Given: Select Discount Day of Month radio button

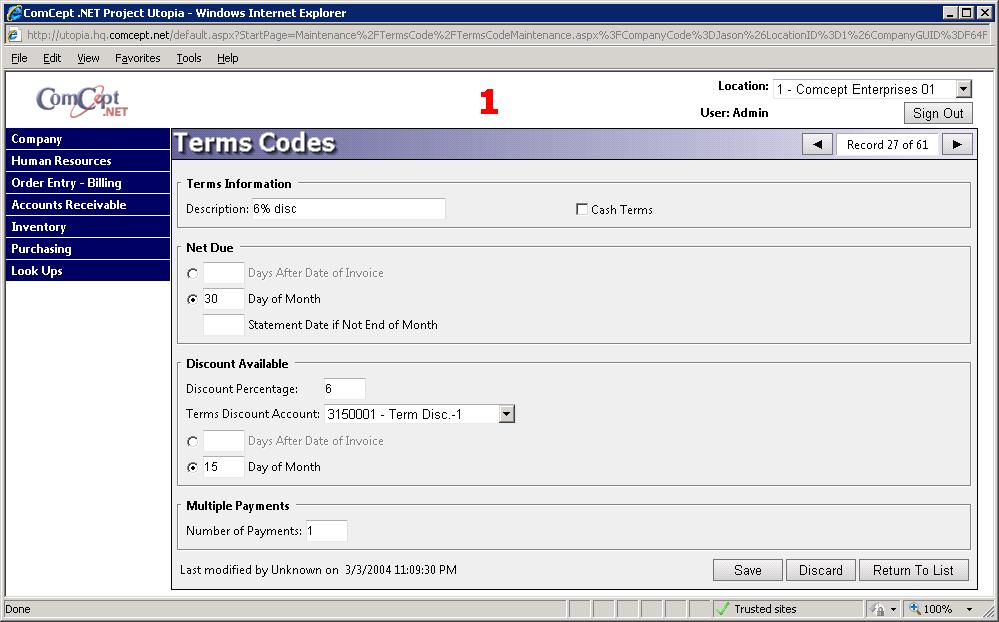Looking at the screenshot, I should point(193,467).
